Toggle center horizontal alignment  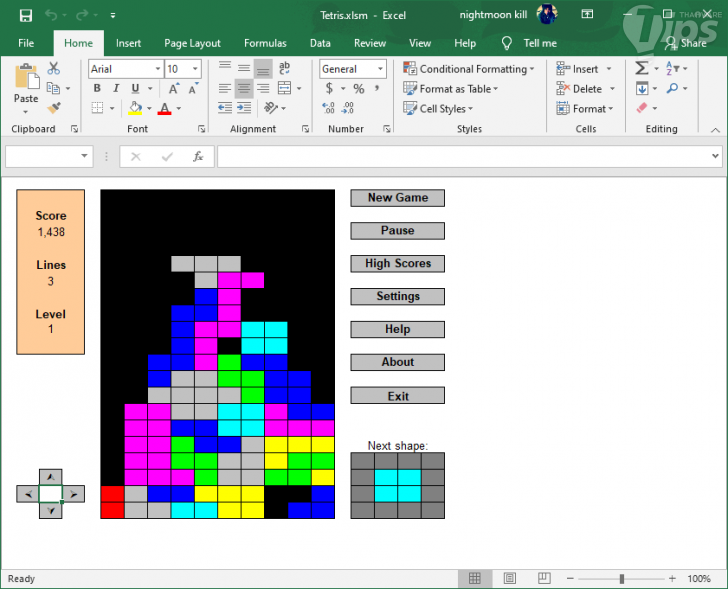point(244,88)
